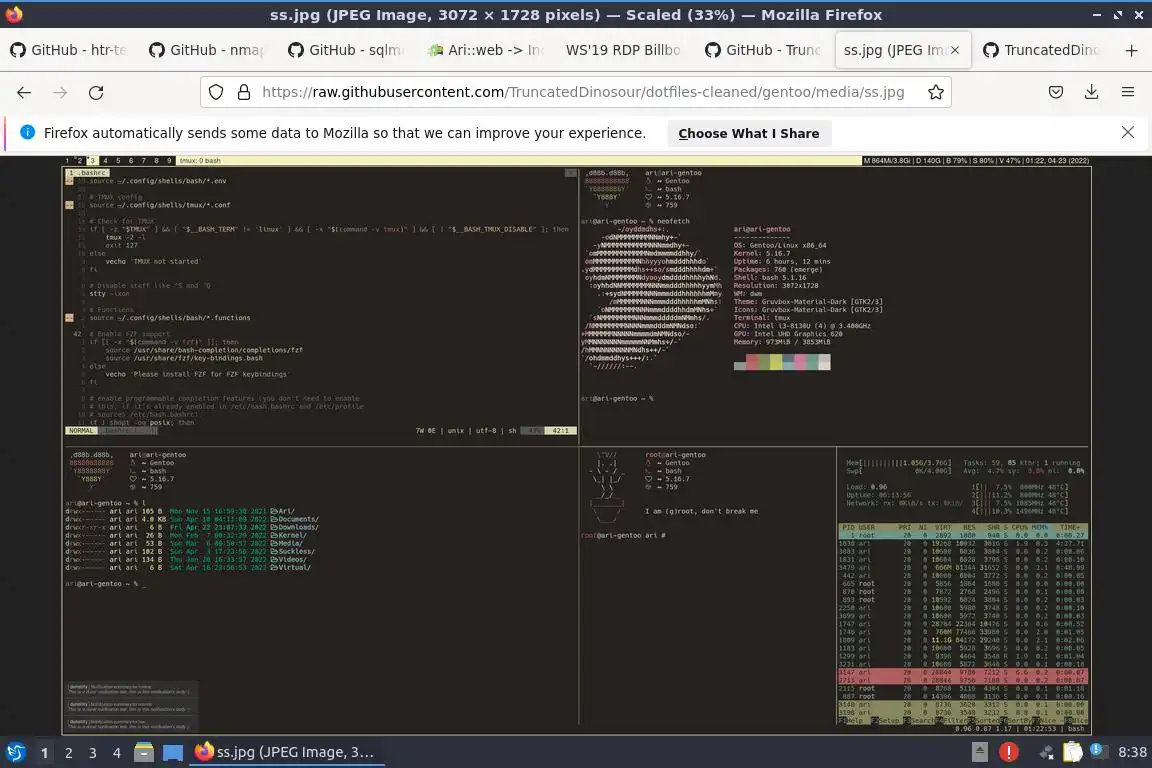
Task: Click the scaled ss.jpg image to zoom
Action: pyautogui.click(x=577, y=445)
